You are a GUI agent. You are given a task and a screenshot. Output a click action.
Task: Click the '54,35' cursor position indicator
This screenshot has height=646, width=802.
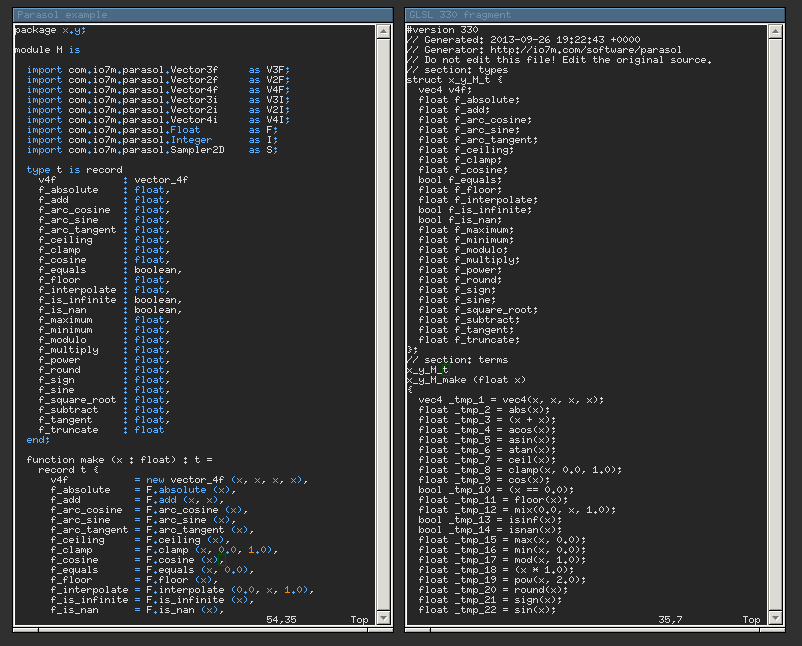pyautogui.click(x=281, y=620)
